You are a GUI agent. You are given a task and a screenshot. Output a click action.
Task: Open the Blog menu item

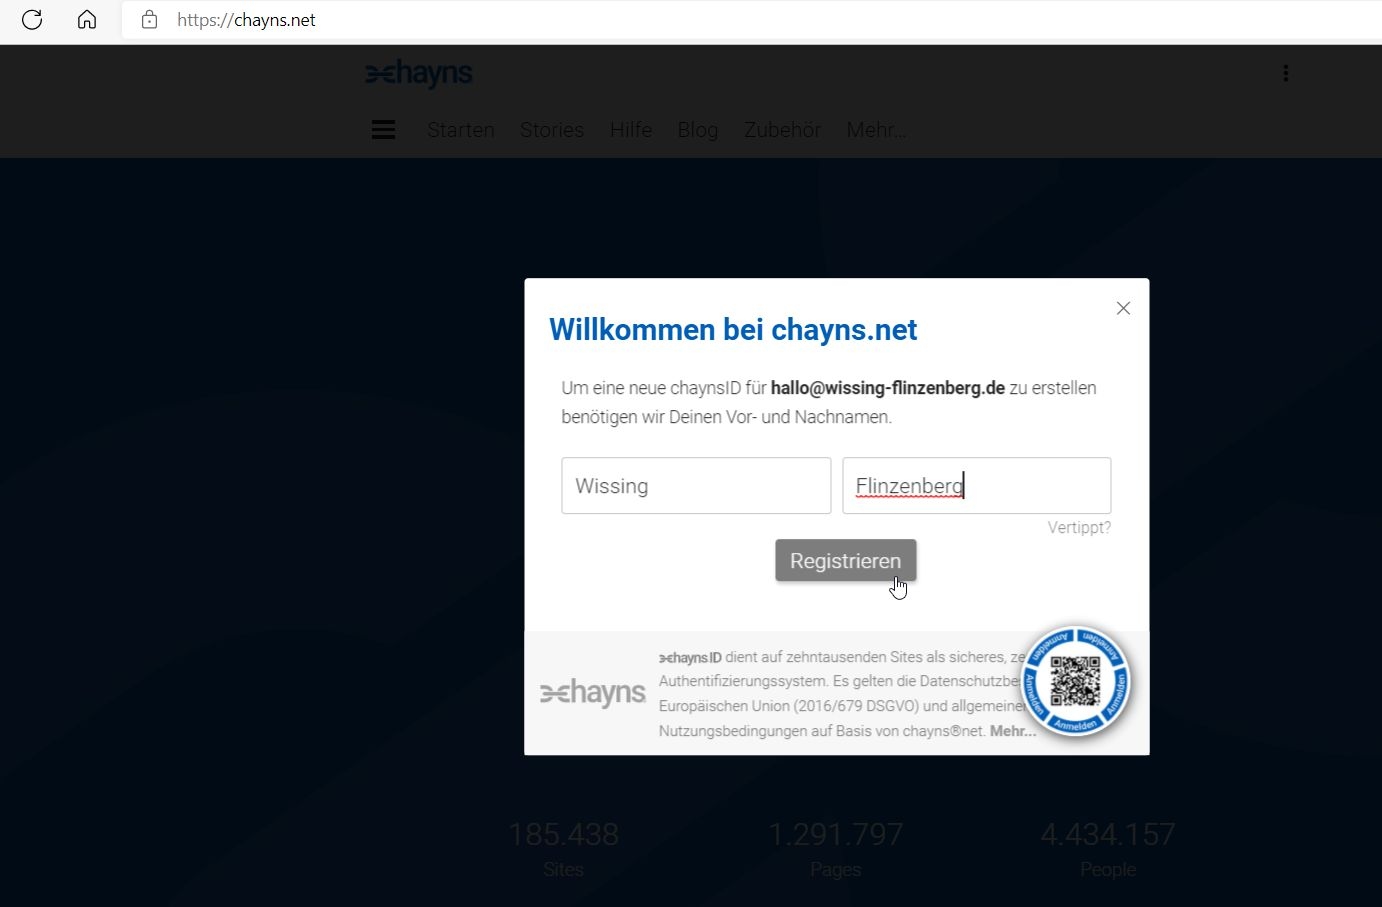698,130
